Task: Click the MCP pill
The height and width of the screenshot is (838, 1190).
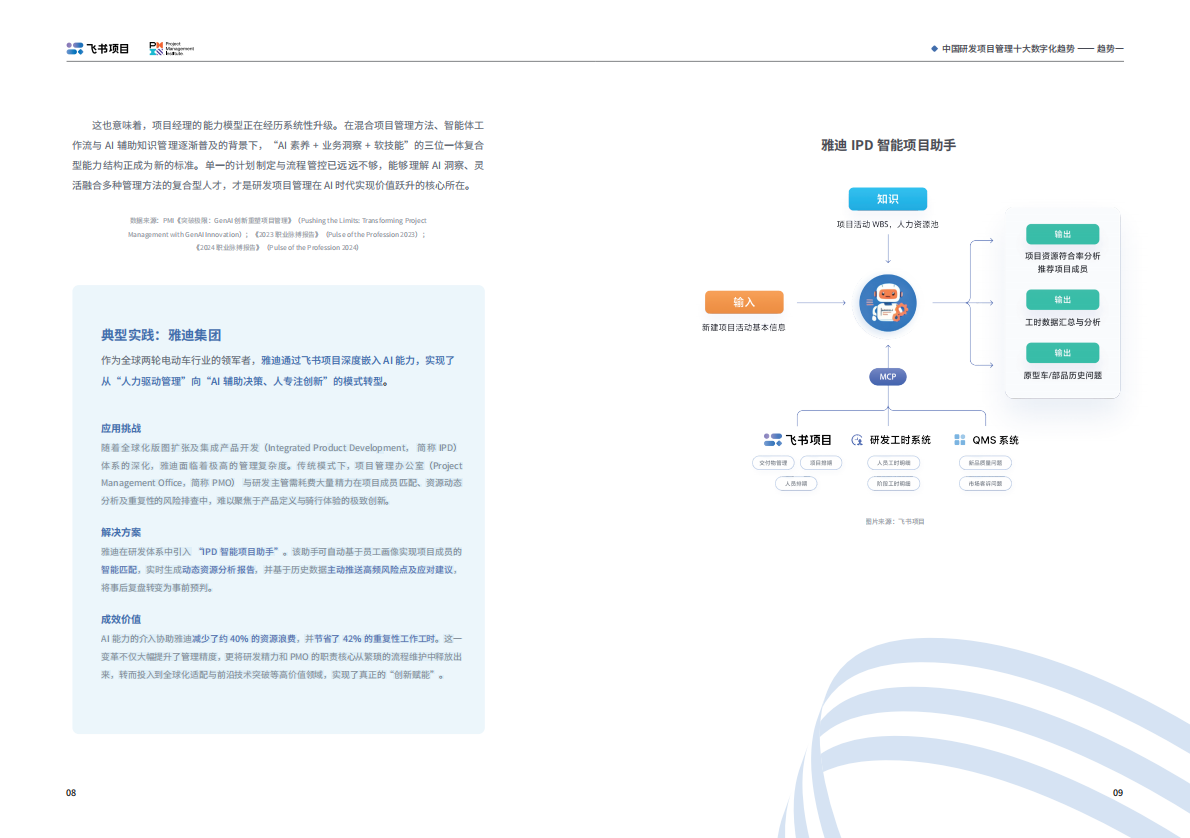Action: (887, 376)
